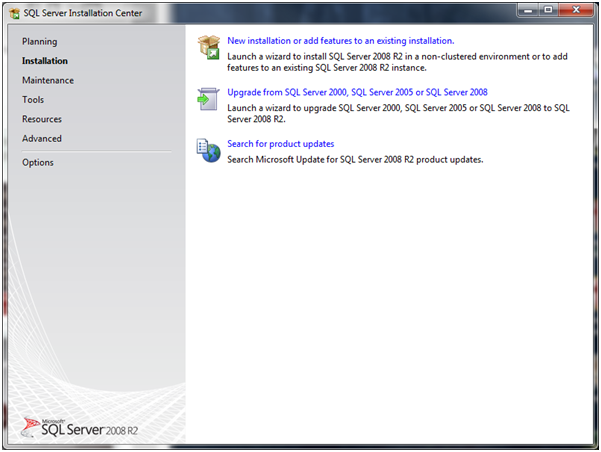Click the new installation box icon
601x452 pixels.
[x=209, y=47]
